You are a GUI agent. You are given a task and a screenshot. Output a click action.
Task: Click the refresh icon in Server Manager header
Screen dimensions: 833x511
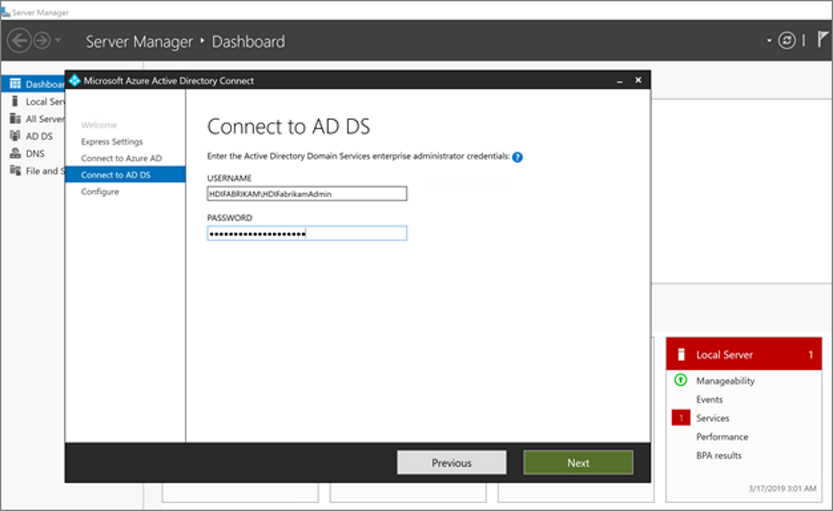point(787,40)
